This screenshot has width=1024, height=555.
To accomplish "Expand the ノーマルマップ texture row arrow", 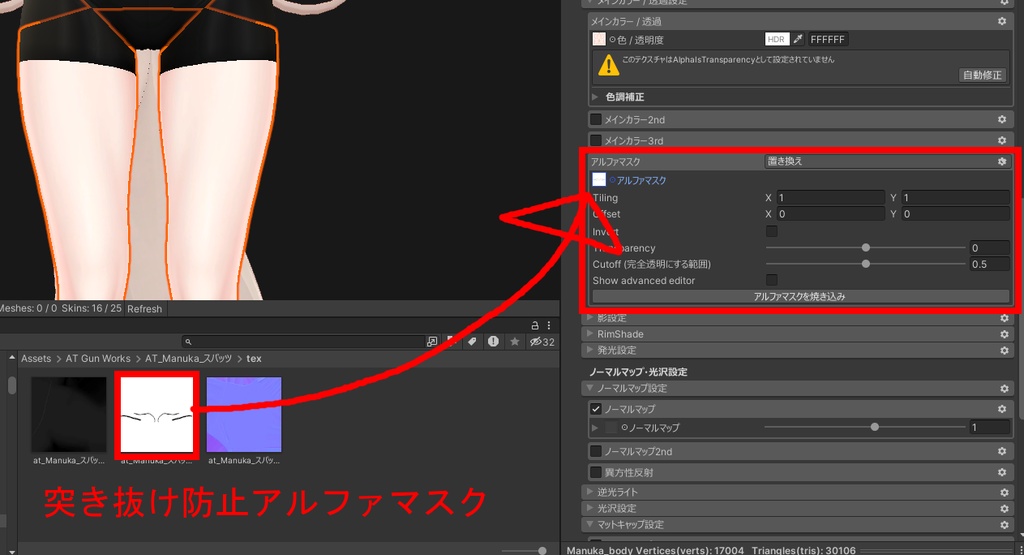I will (595, 428).
